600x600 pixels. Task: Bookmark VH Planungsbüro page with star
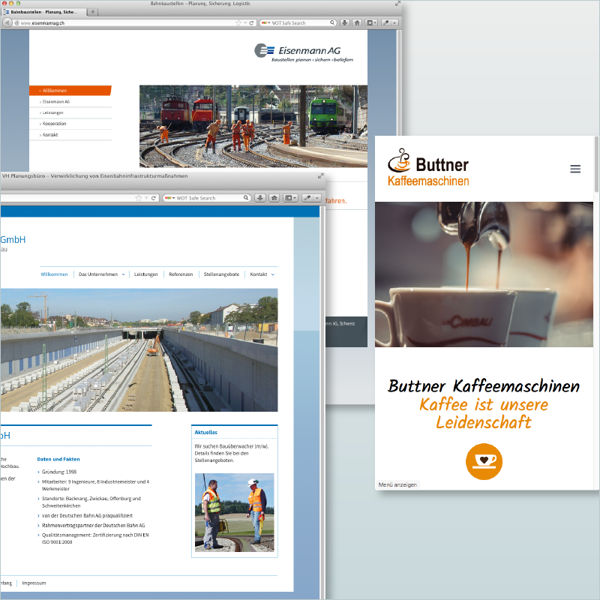tap(139, 198)
